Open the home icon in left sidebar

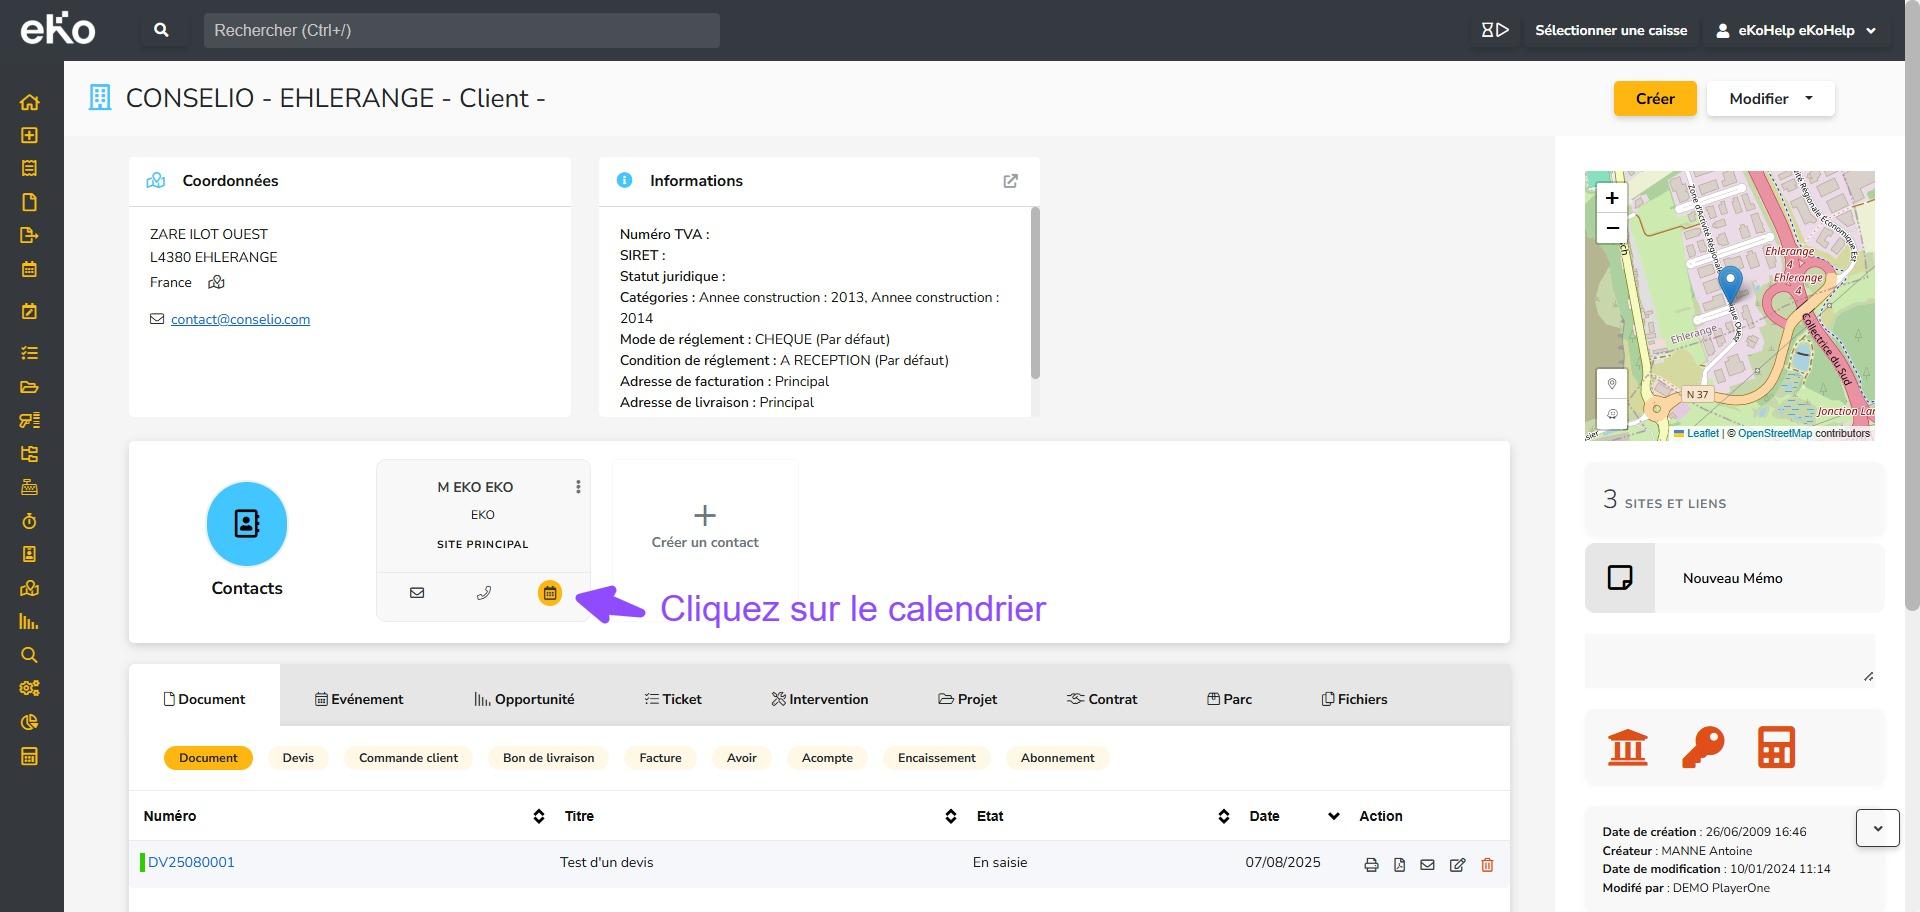coord(30,102)
